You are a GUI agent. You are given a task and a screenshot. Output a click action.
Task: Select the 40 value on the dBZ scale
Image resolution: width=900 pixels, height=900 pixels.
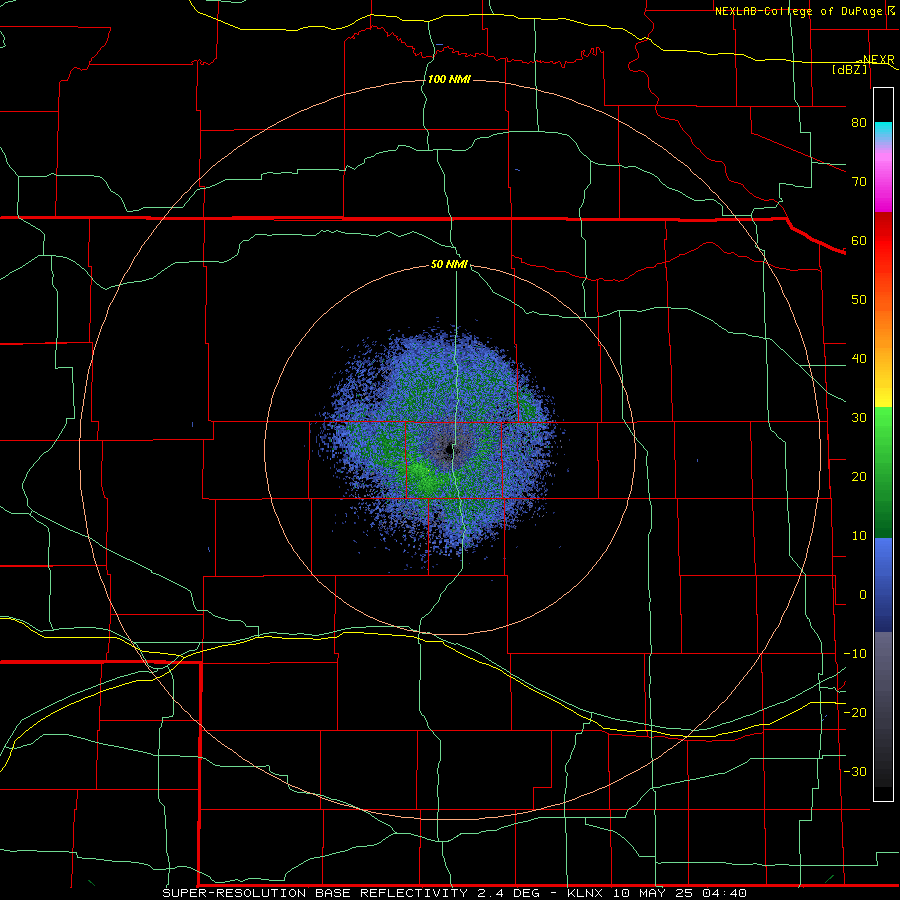pos(859,359)
